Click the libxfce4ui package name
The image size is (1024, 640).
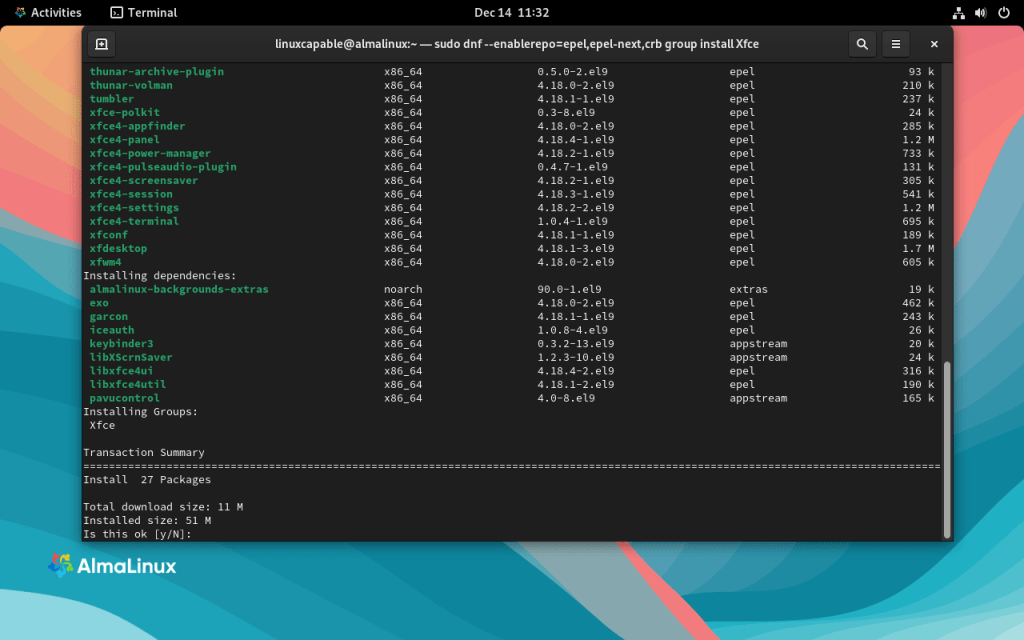(121, 371)
